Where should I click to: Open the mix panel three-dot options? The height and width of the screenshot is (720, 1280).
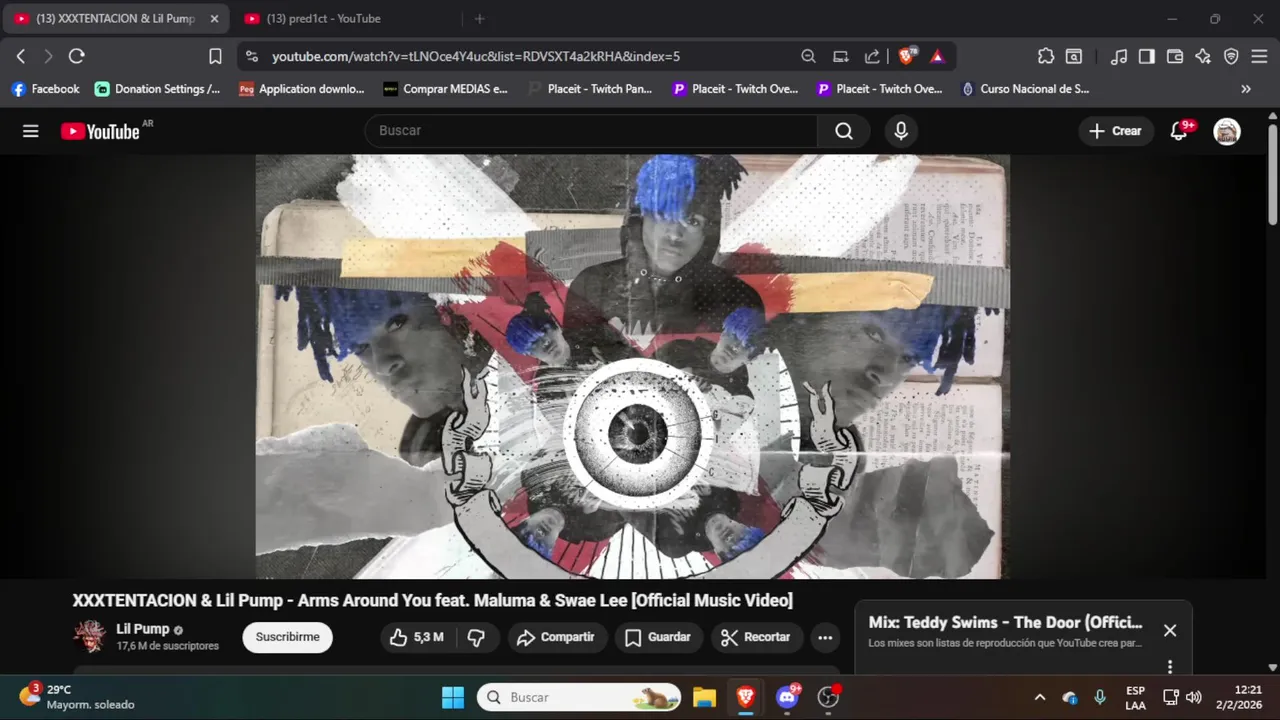(x=1170, y=667)
